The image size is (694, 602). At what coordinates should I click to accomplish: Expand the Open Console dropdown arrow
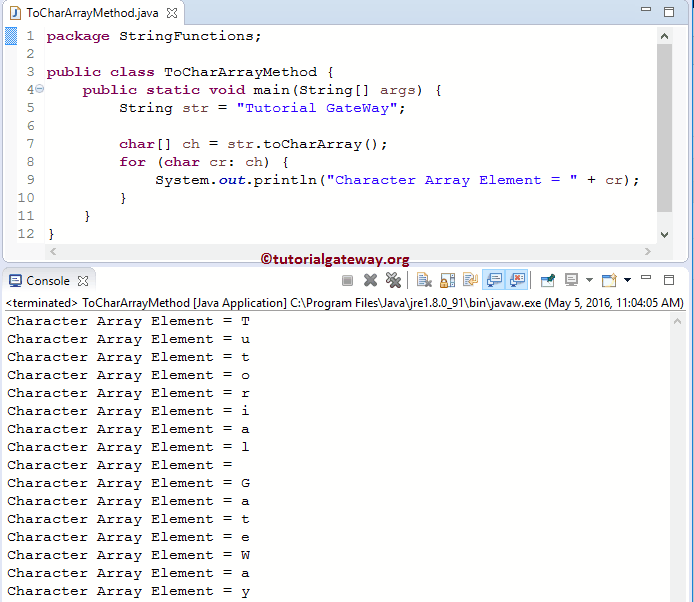click(x=626, y=281)
